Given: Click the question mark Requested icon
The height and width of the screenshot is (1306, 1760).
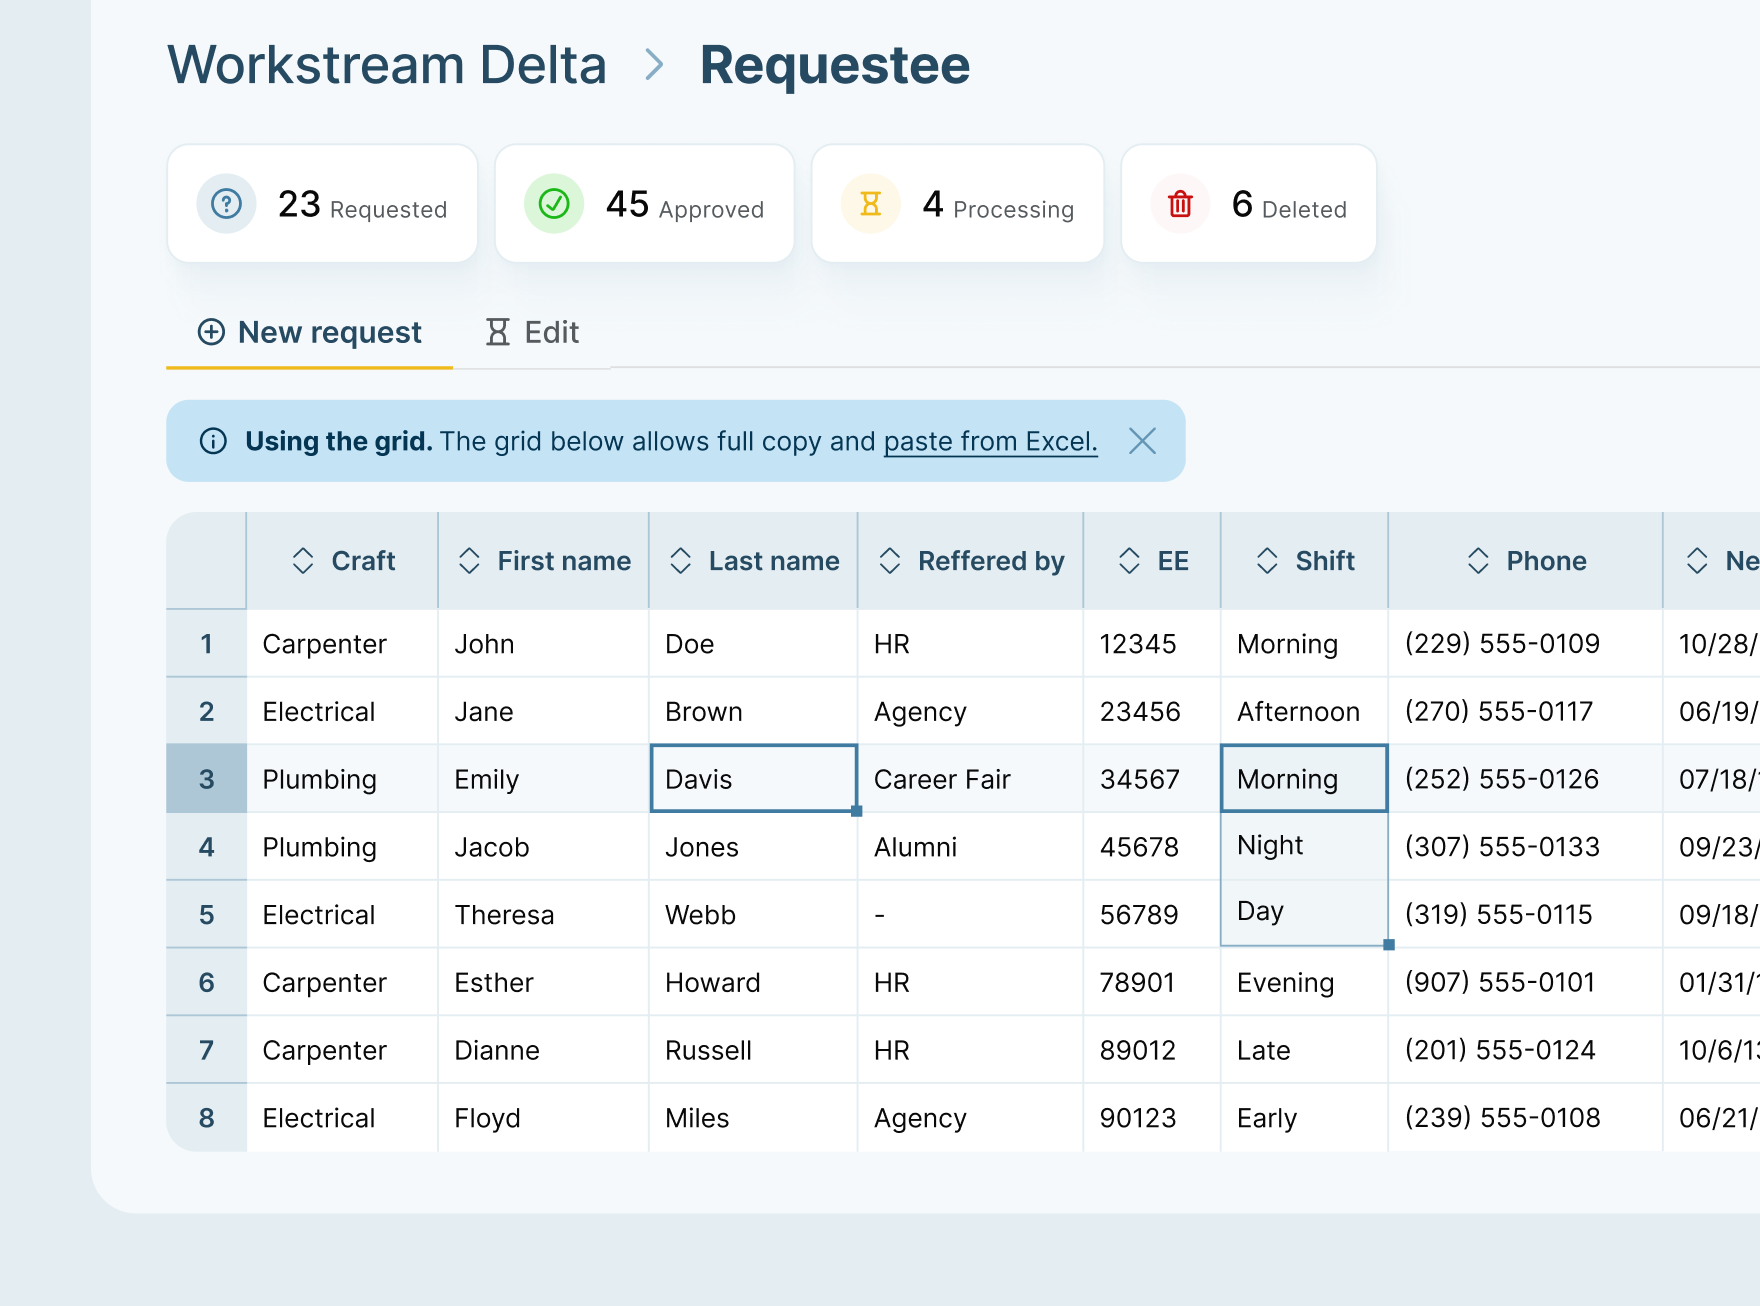Looking at the screenshot, I should click(226, 204).
